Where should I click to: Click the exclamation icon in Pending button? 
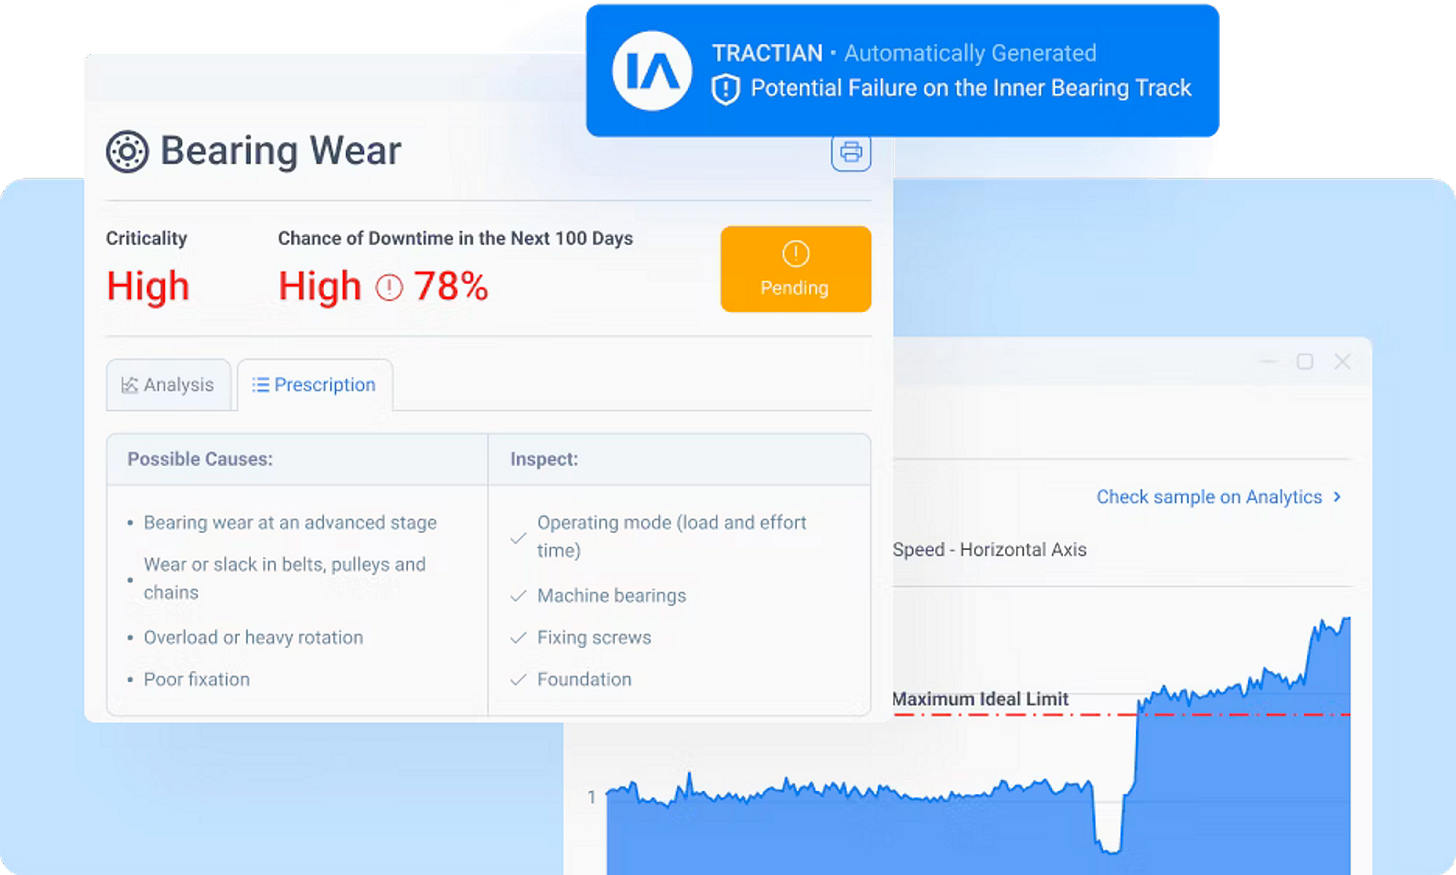pos(796,254)
